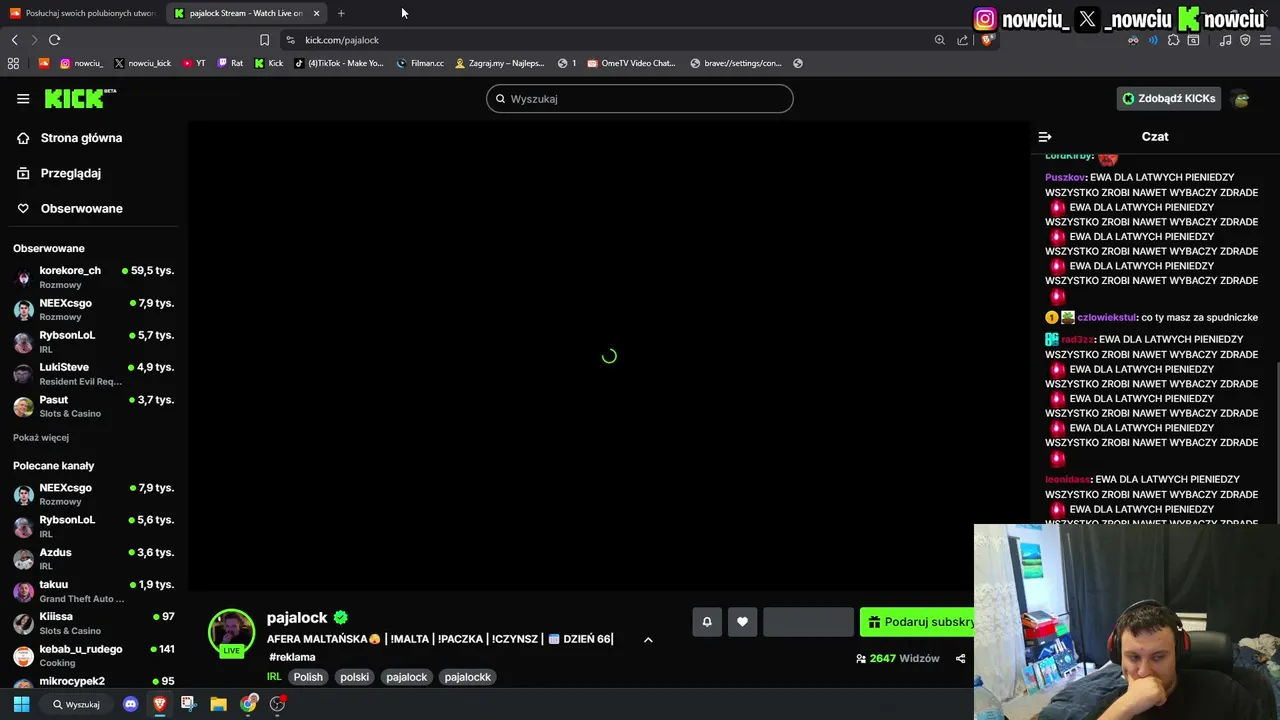1280x720 pixels.
Task: Click the bookmark icon in address bar
Action: [x=264, y=40]
